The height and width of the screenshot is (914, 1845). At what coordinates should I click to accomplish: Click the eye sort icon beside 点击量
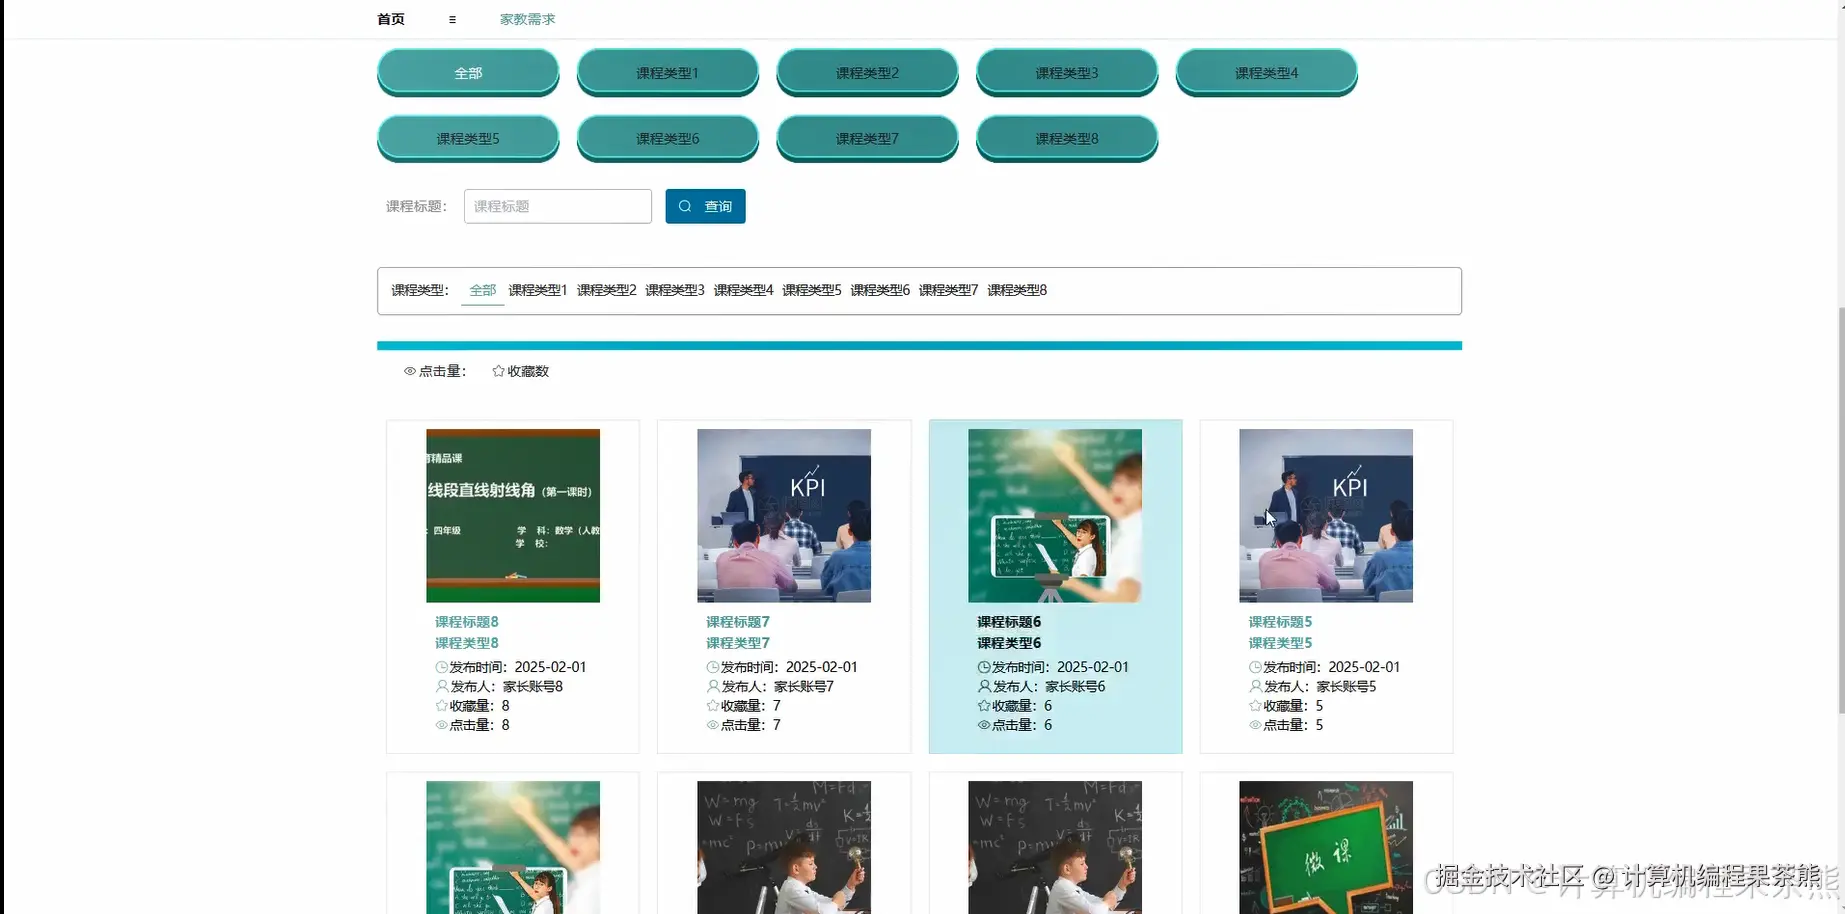[409, 371]
